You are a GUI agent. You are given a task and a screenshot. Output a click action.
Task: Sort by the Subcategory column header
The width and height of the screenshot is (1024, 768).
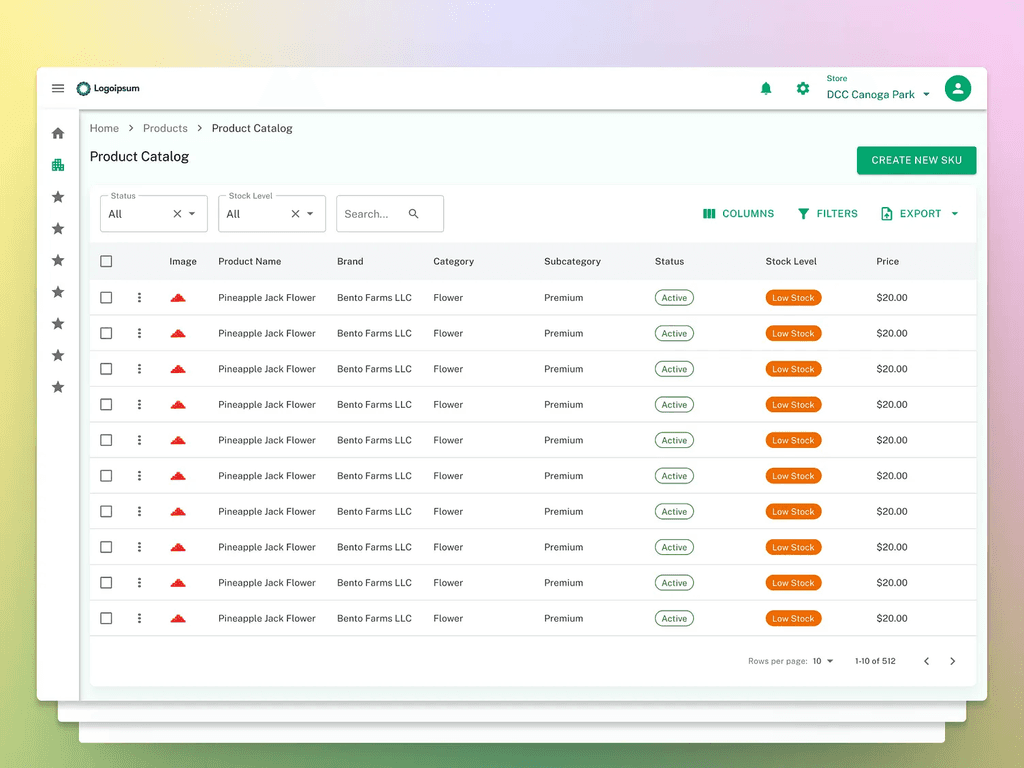click(x=572, y=261)
